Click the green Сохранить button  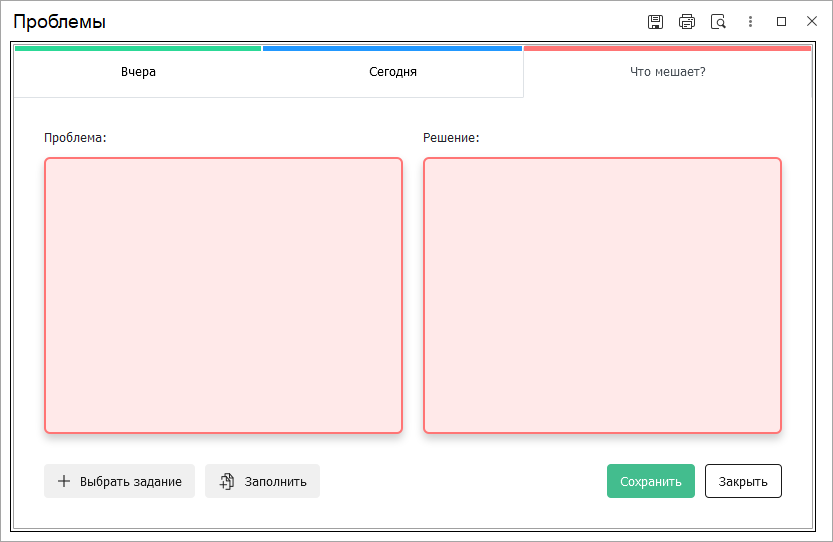pyautogui.click(x=650, y=481)
